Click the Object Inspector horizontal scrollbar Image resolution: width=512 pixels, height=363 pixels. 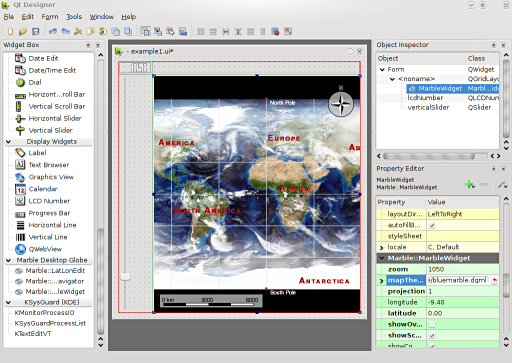click(429, 156)
